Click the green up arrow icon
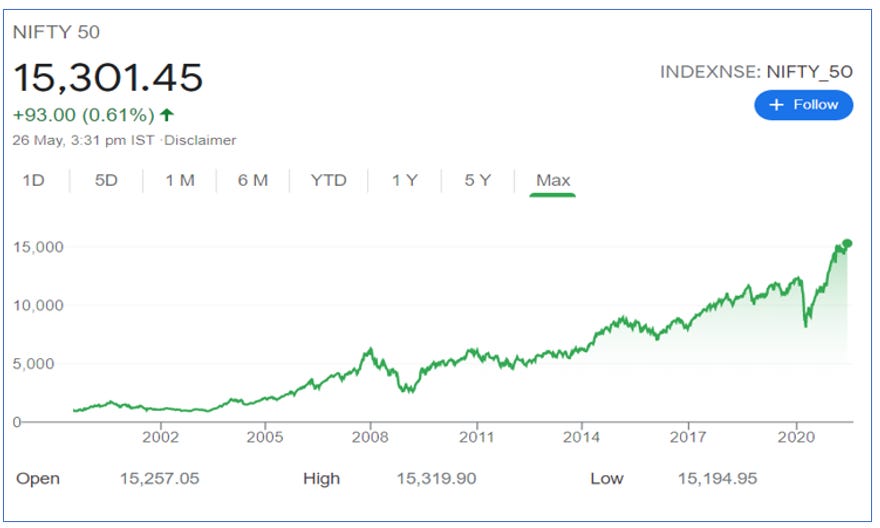This screenshot has height=528, width=880. tap(167, 115)
